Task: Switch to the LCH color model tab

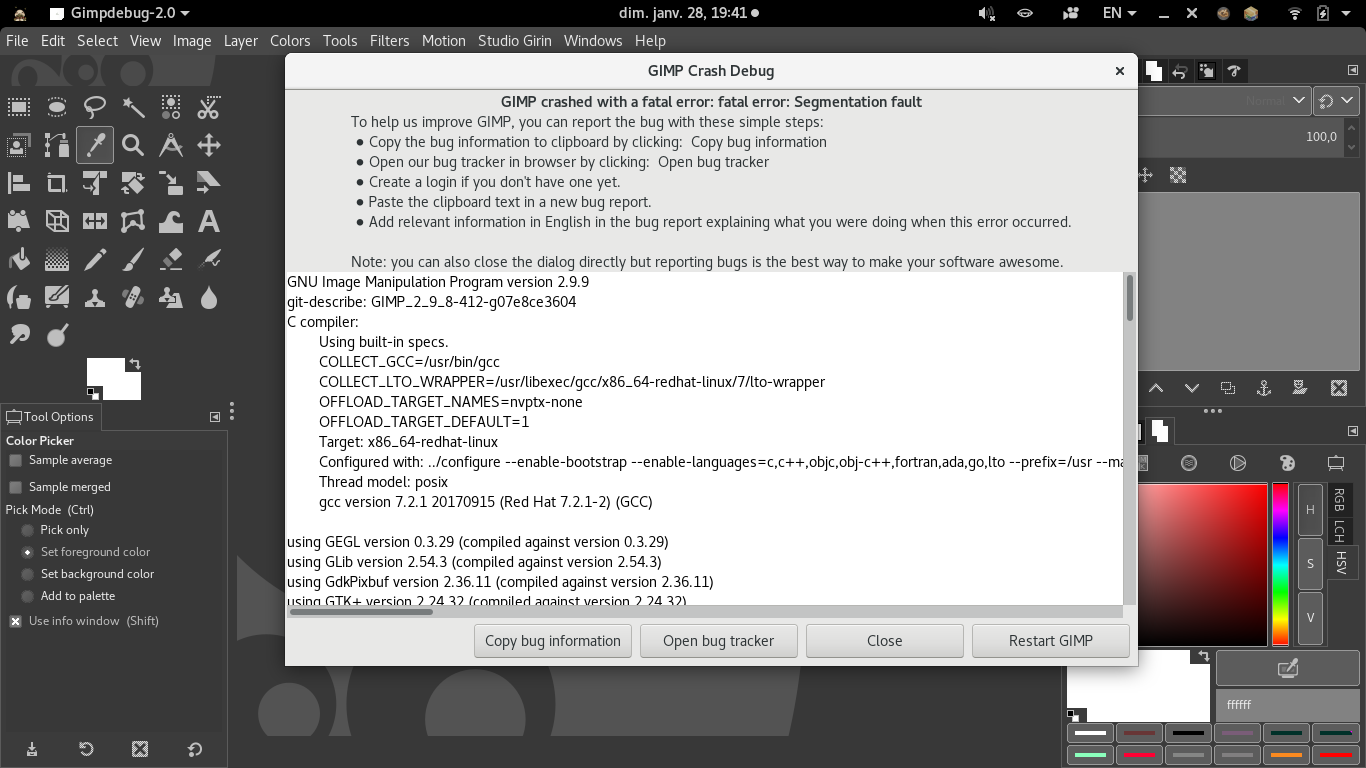Action: point(1339,531)
